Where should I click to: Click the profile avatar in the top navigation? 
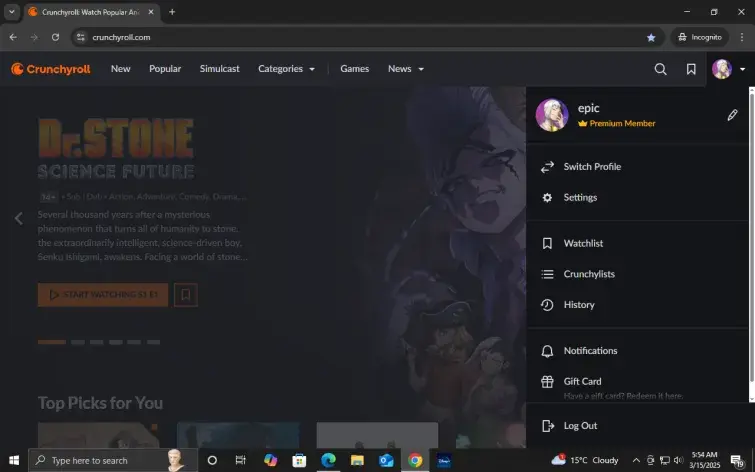pos(721,69)
